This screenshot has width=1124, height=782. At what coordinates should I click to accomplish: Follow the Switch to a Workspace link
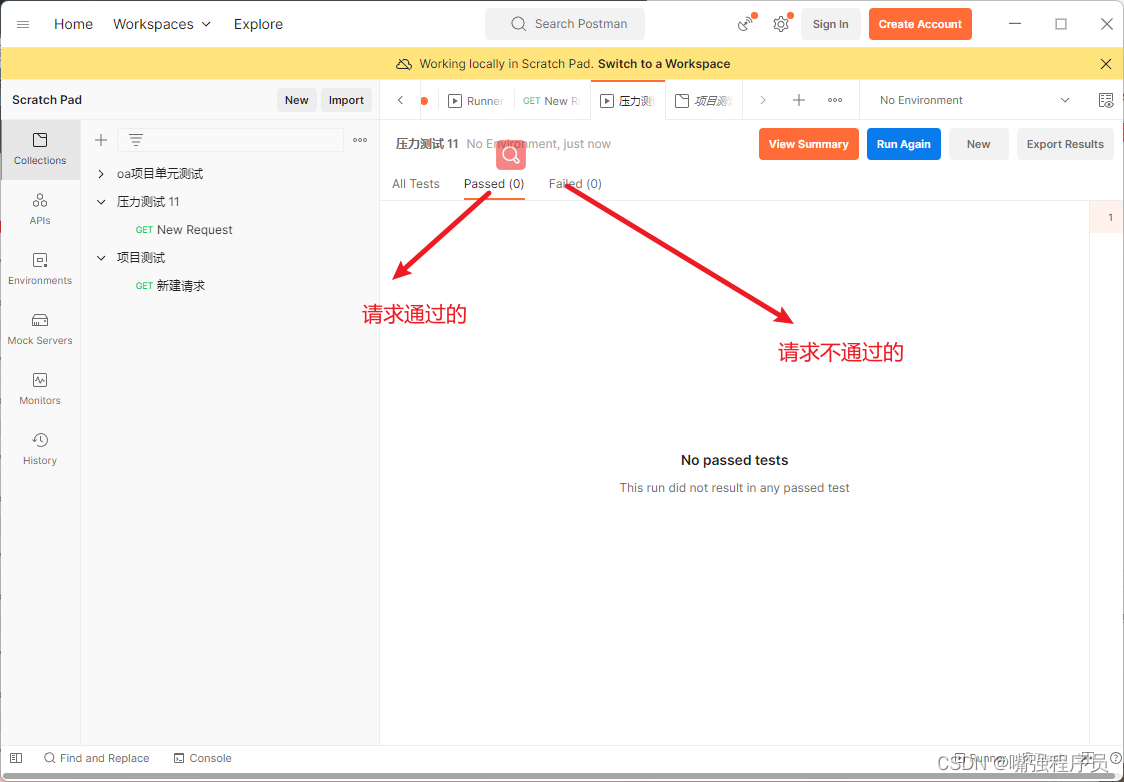click(664, 64)
